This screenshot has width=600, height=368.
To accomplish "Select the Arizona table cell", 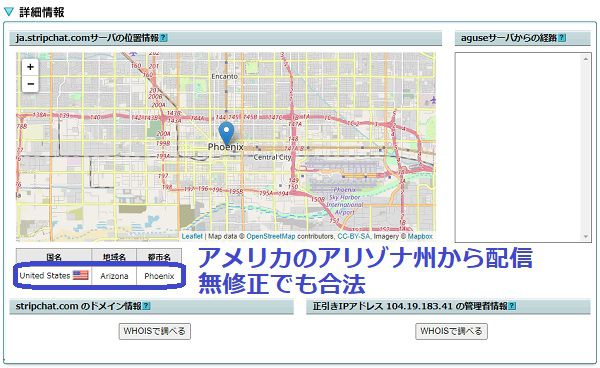I will pos(114,276).
